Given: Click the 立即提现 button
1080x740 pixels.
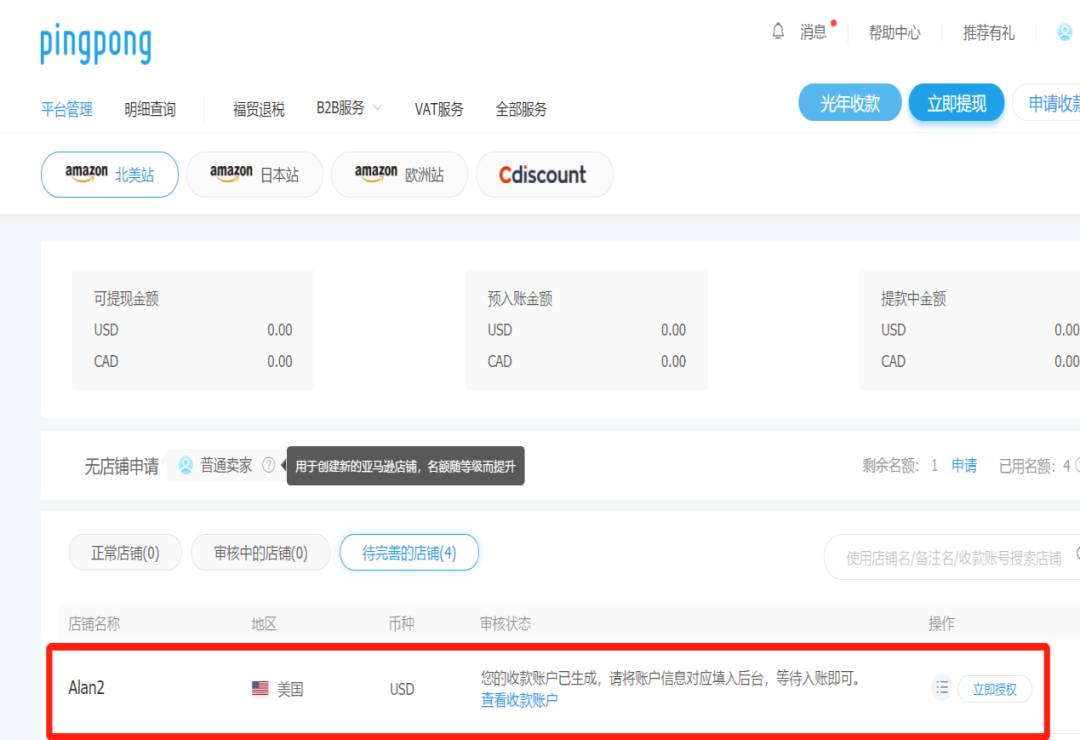Looking at the screenshot, I should [x=956, y=102].
